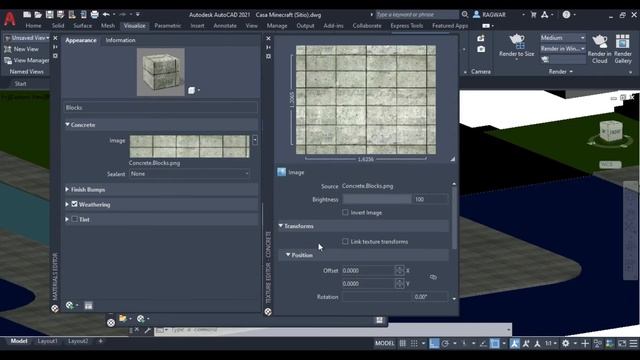The image size is (640, 360).
Task: Click the material name field Blocks
Action: tap(161, 108)
